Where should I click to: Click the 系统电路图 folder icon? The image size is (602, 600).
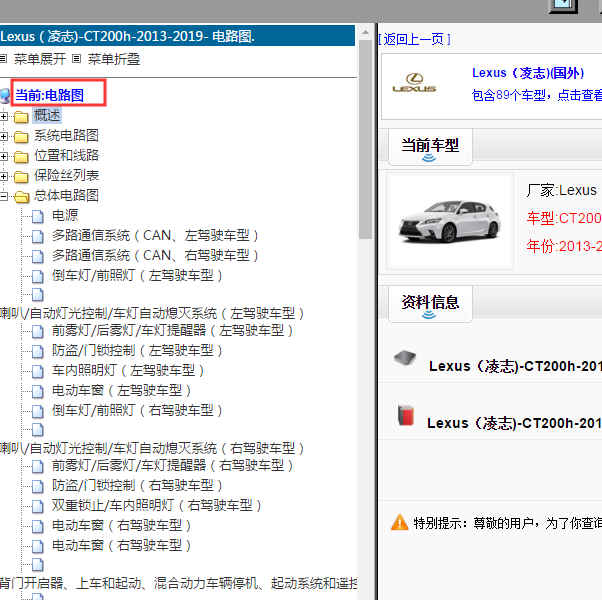pos(21,136)
